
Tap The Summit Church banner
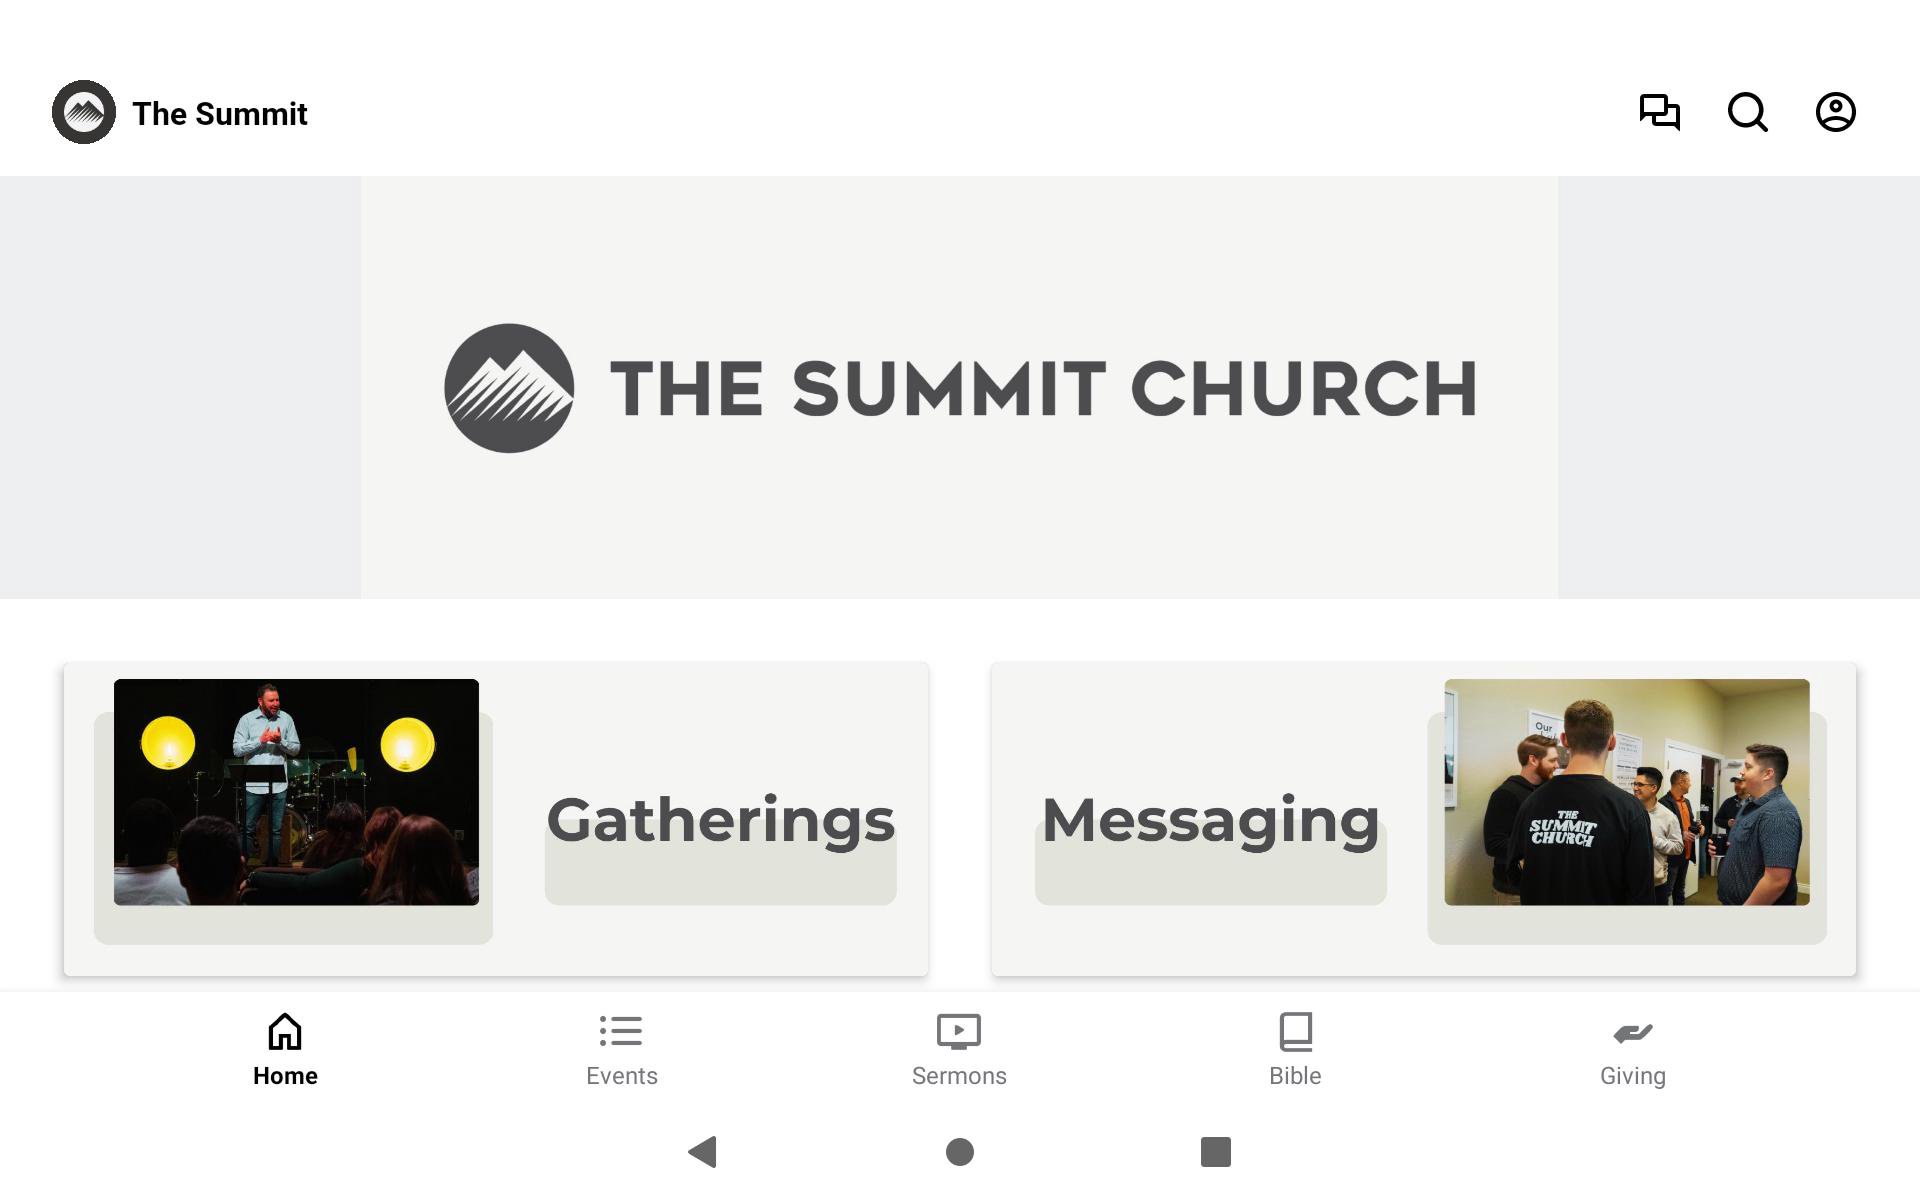click(959, 388)
